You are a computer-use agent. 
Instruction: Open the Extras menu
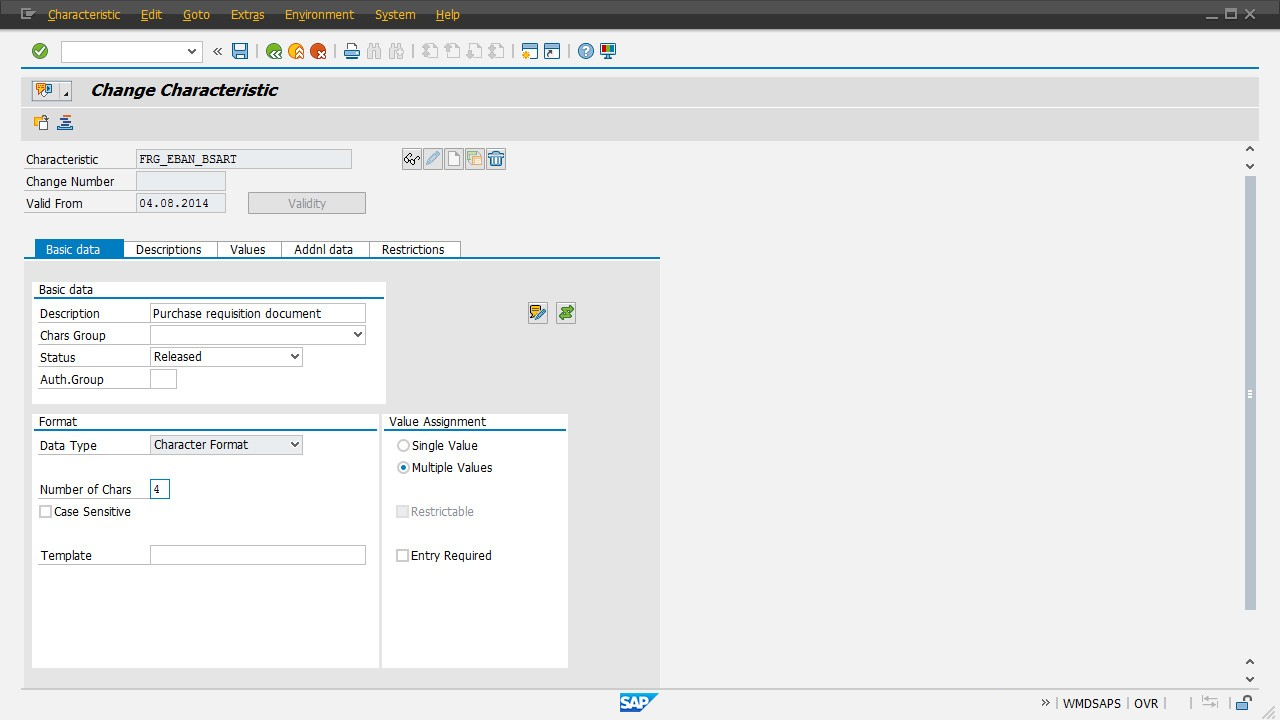click(247, 14)
